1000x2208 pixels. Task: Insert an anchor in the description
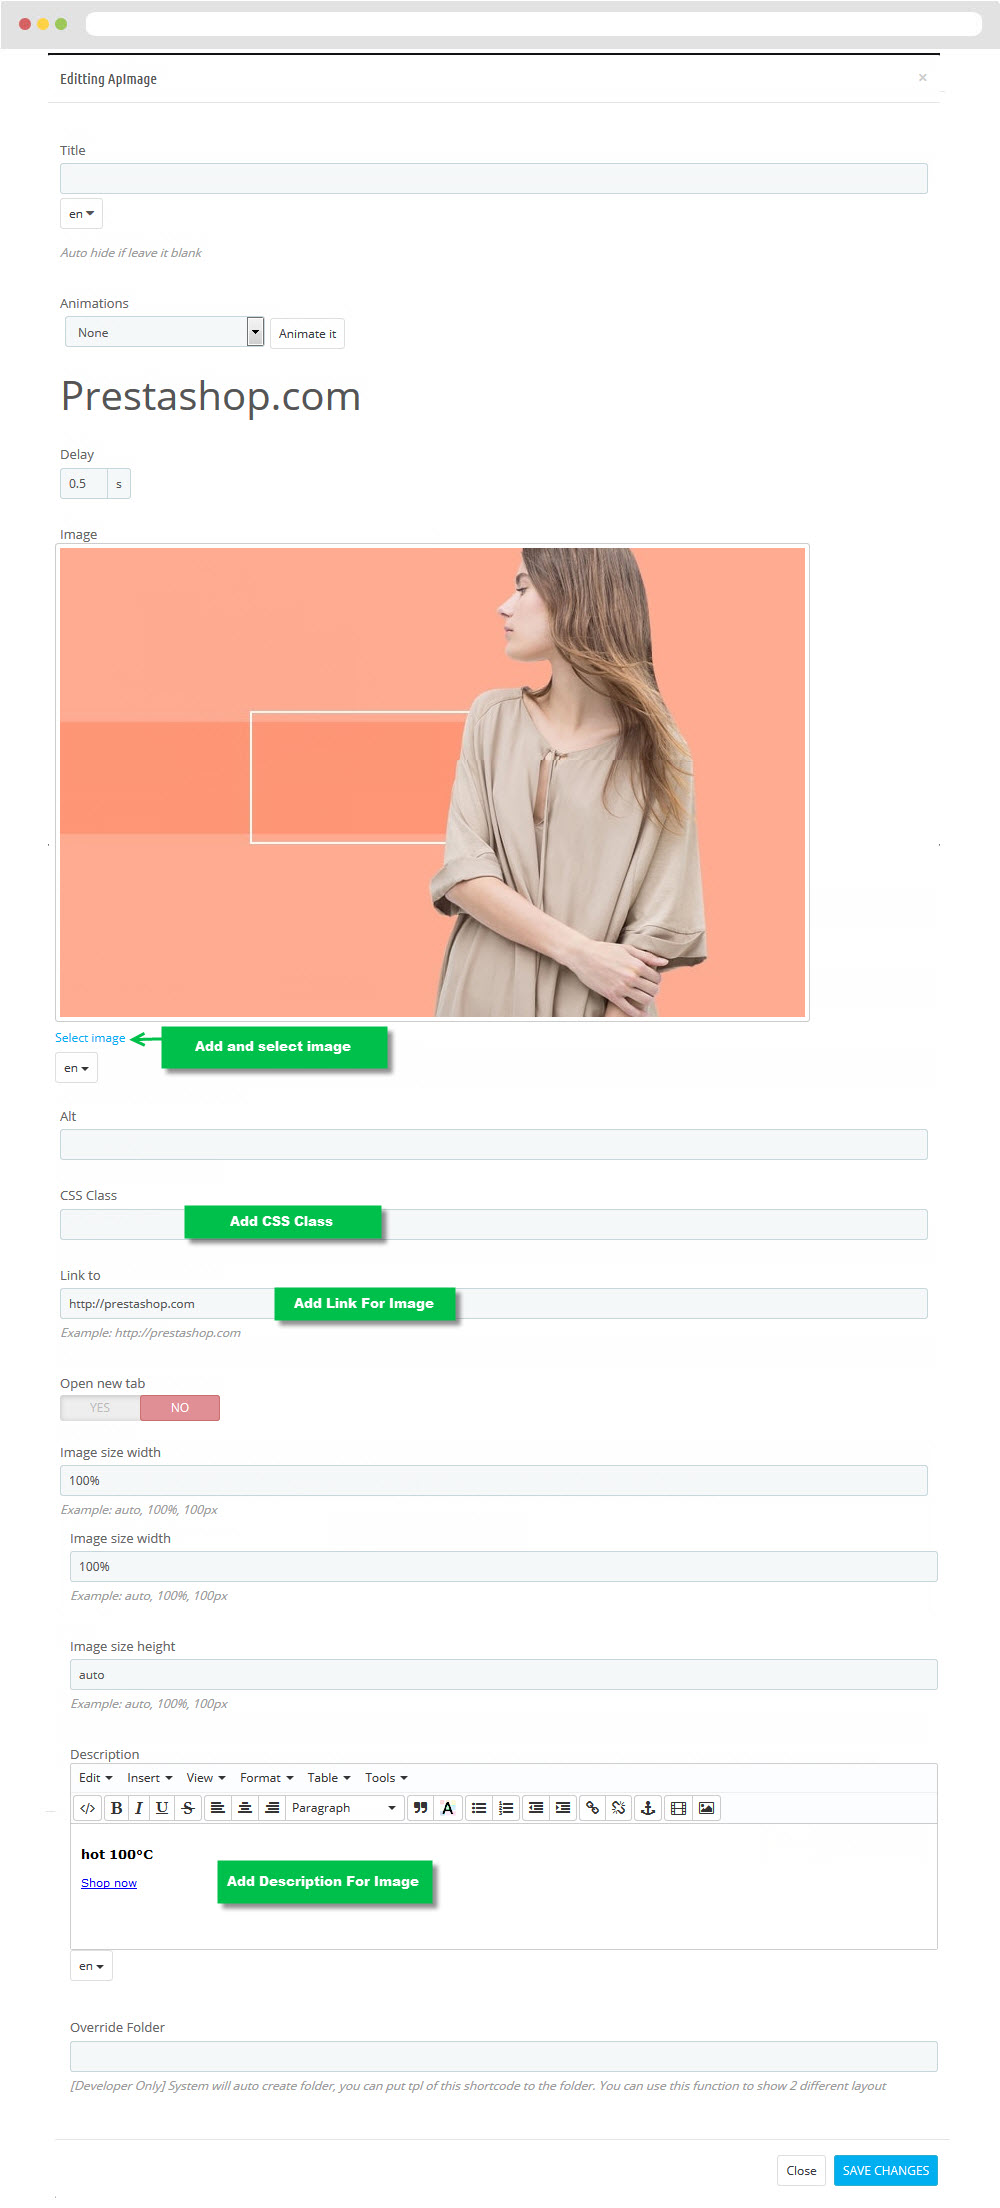648,1808
